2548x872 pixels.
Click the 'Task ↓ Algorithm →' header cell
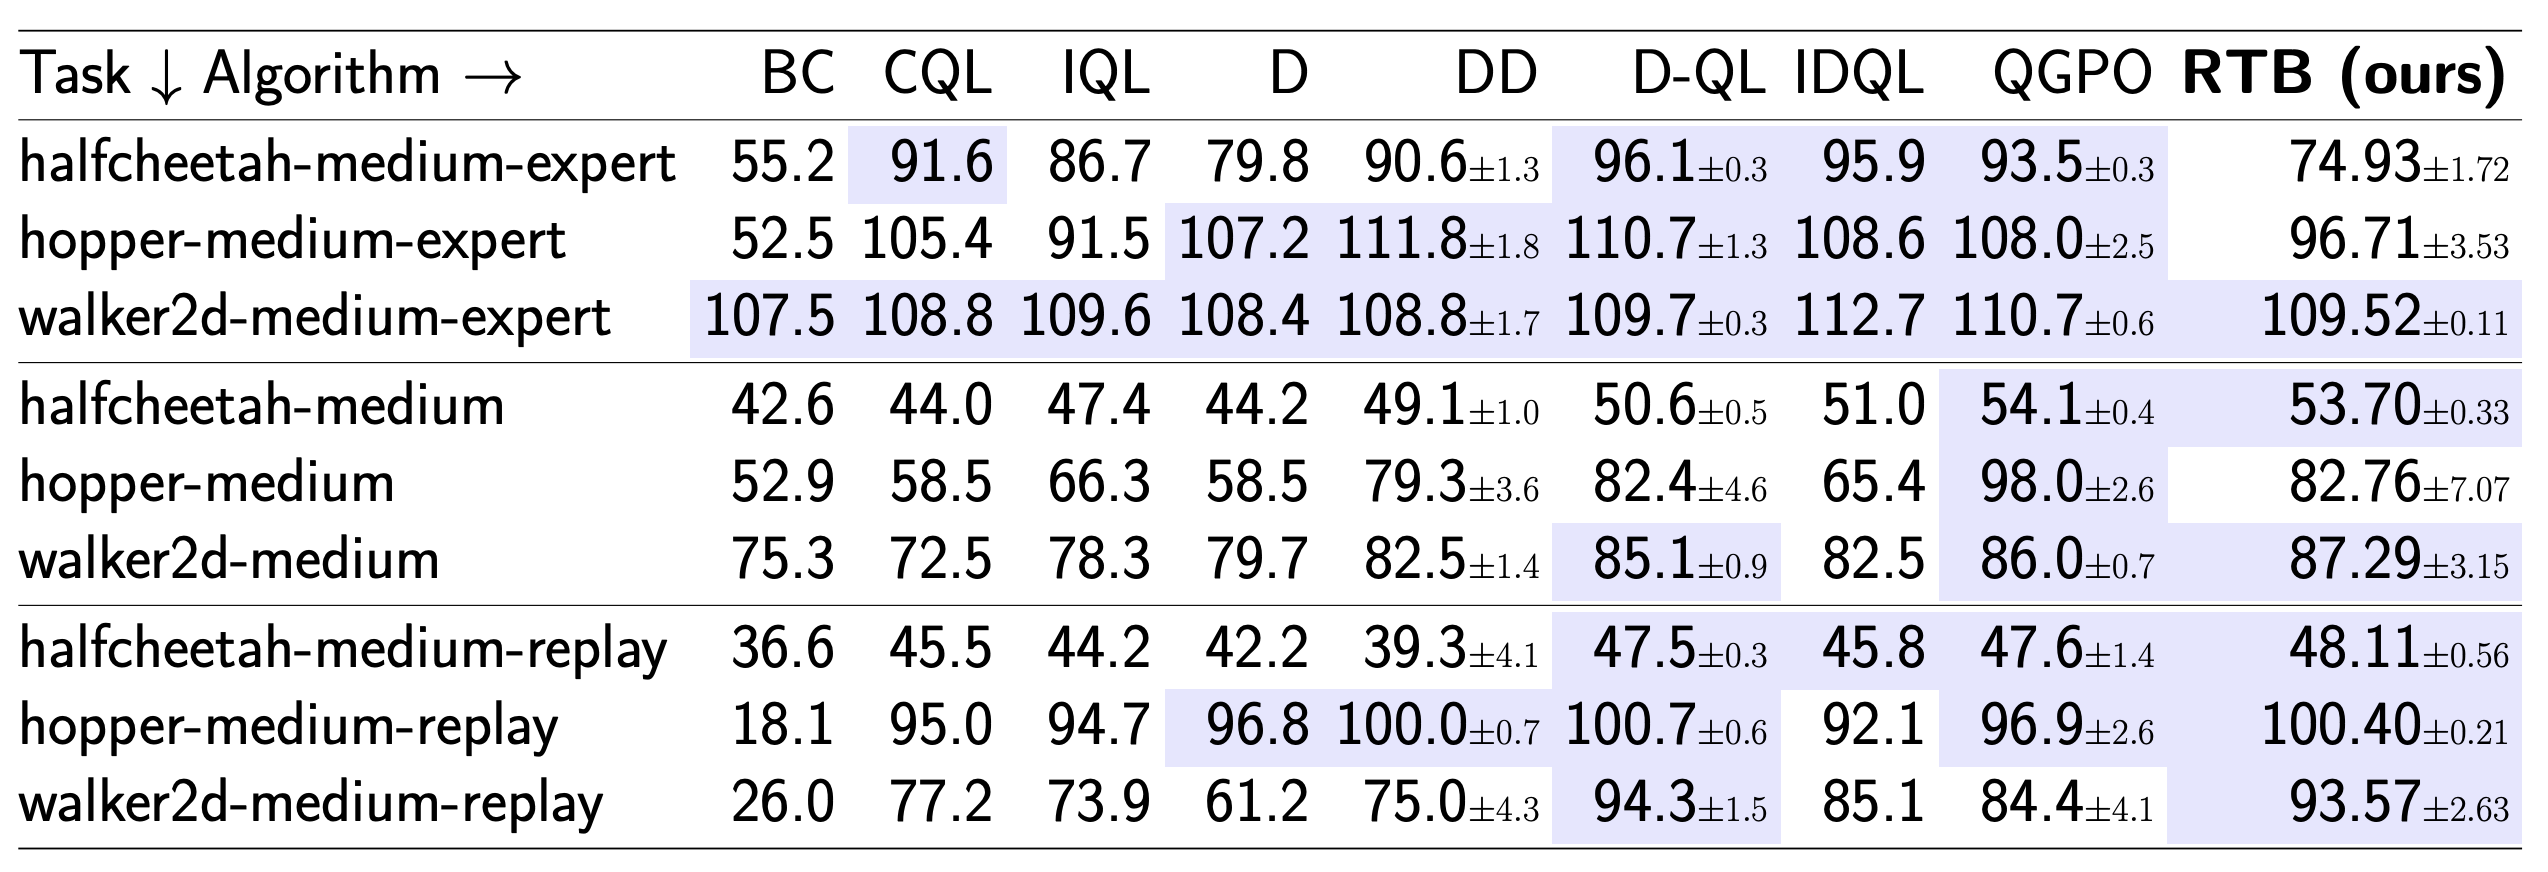(270, 75)
